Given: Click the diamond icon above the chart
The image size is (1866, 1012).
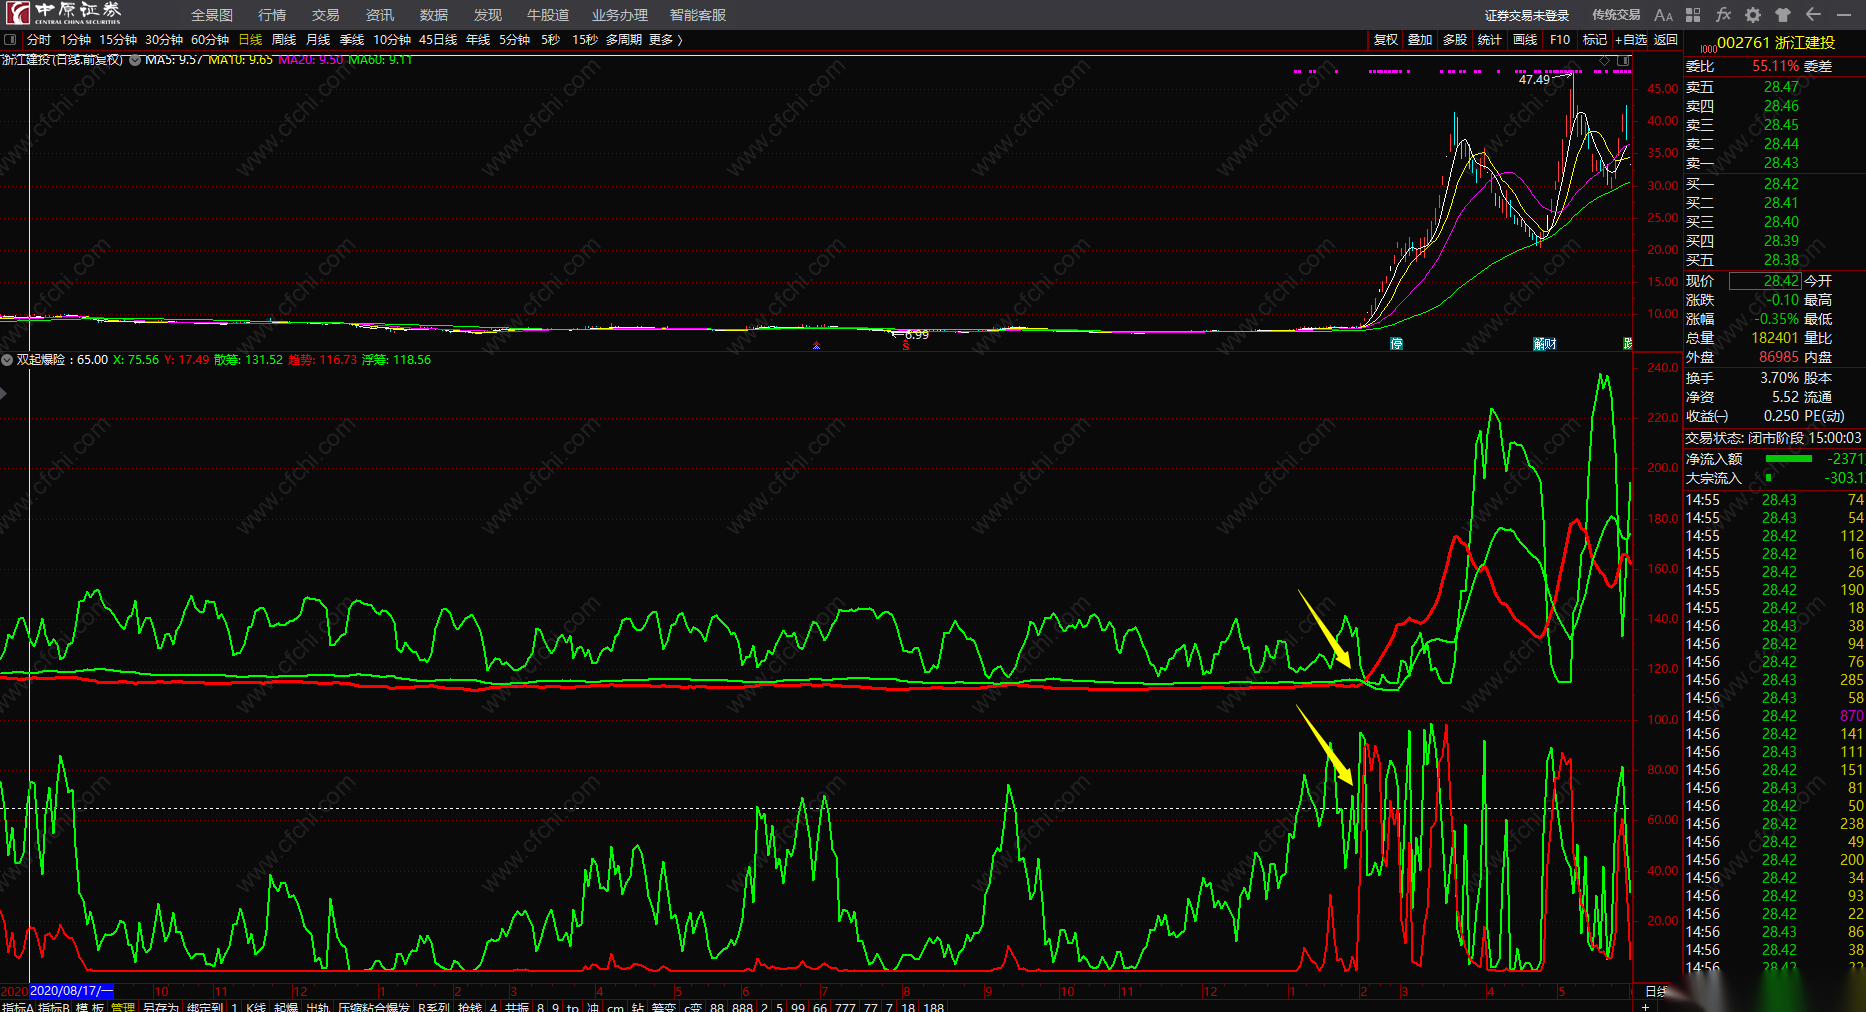Looking at the screenshot, I should 1605,61.
